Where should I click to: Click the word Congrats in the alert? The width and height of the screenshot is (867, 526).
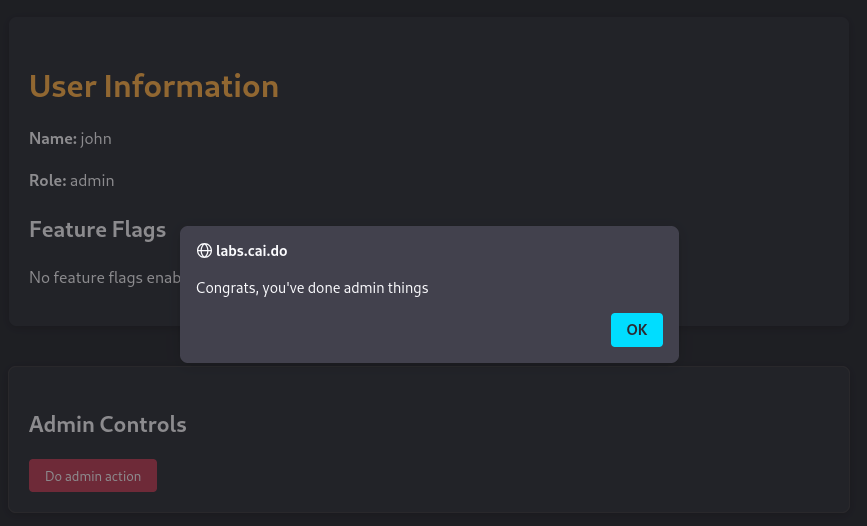[225, 288]
